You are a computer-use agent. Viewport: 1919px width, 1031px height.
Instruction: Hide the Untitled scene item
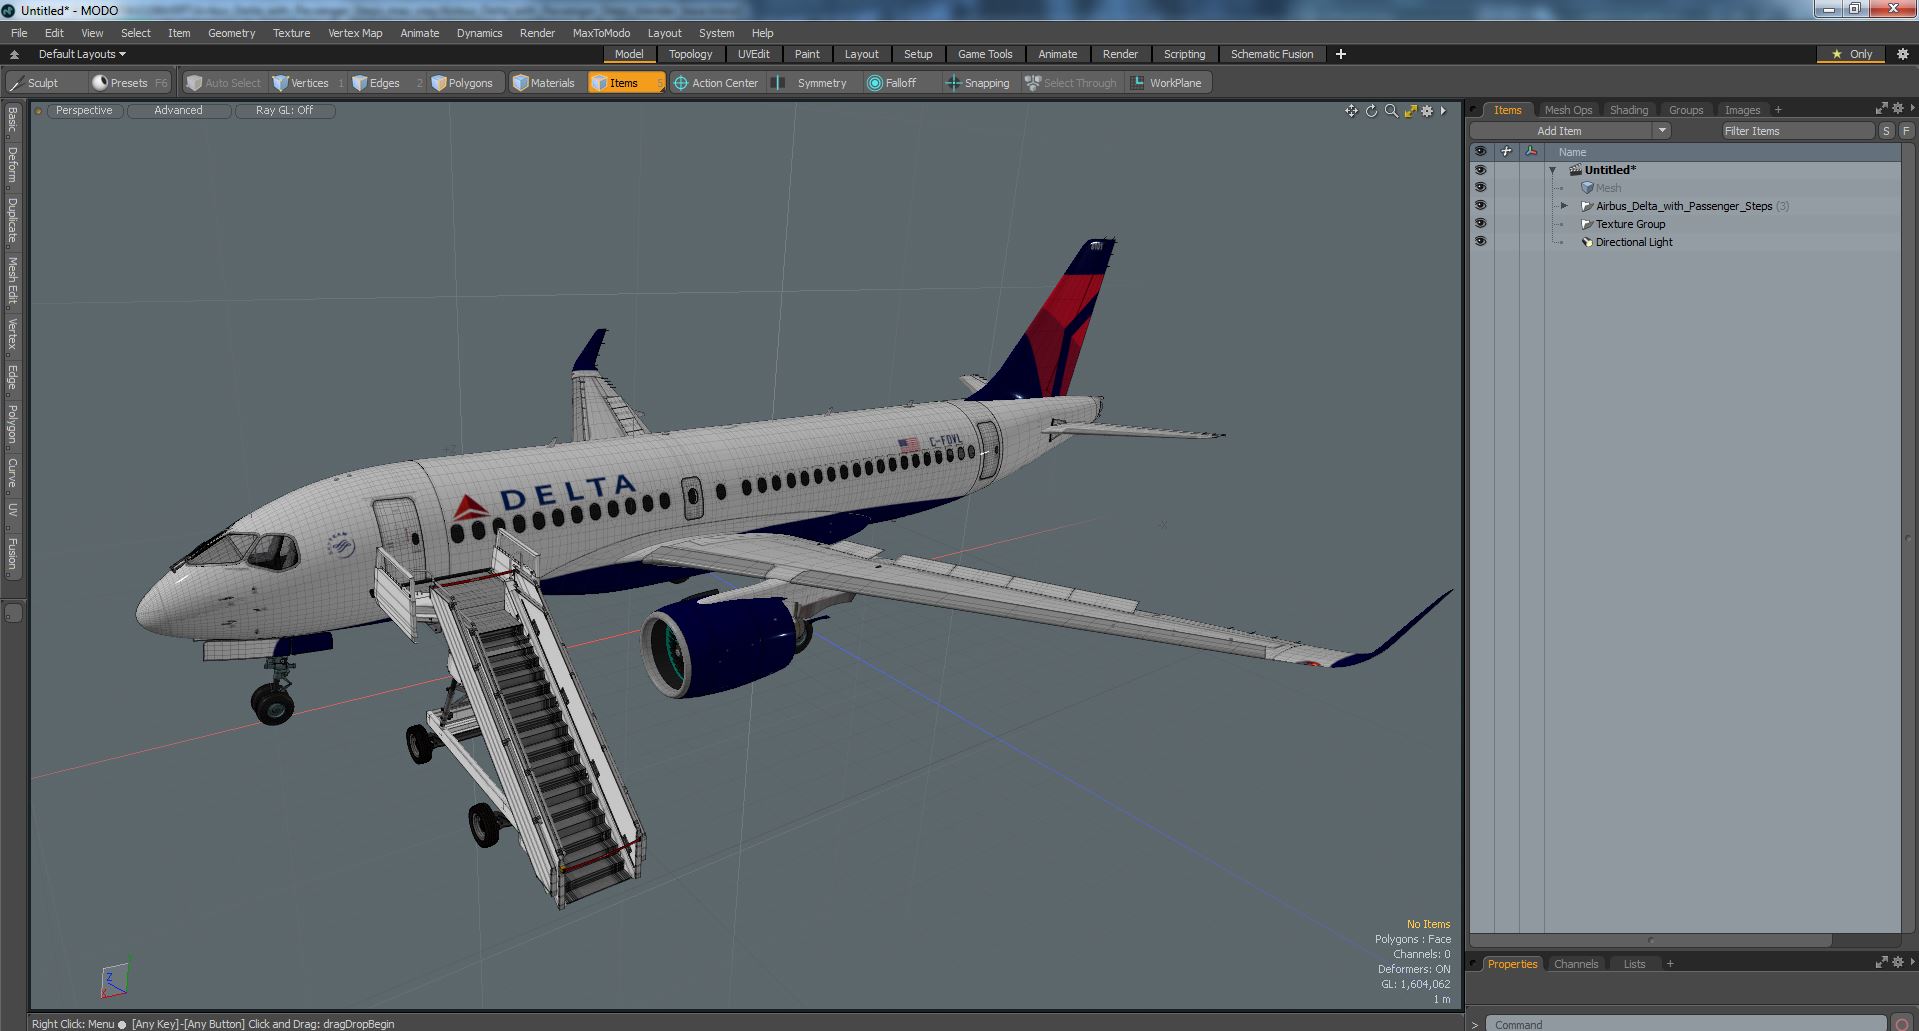[x=1480, y=170]
